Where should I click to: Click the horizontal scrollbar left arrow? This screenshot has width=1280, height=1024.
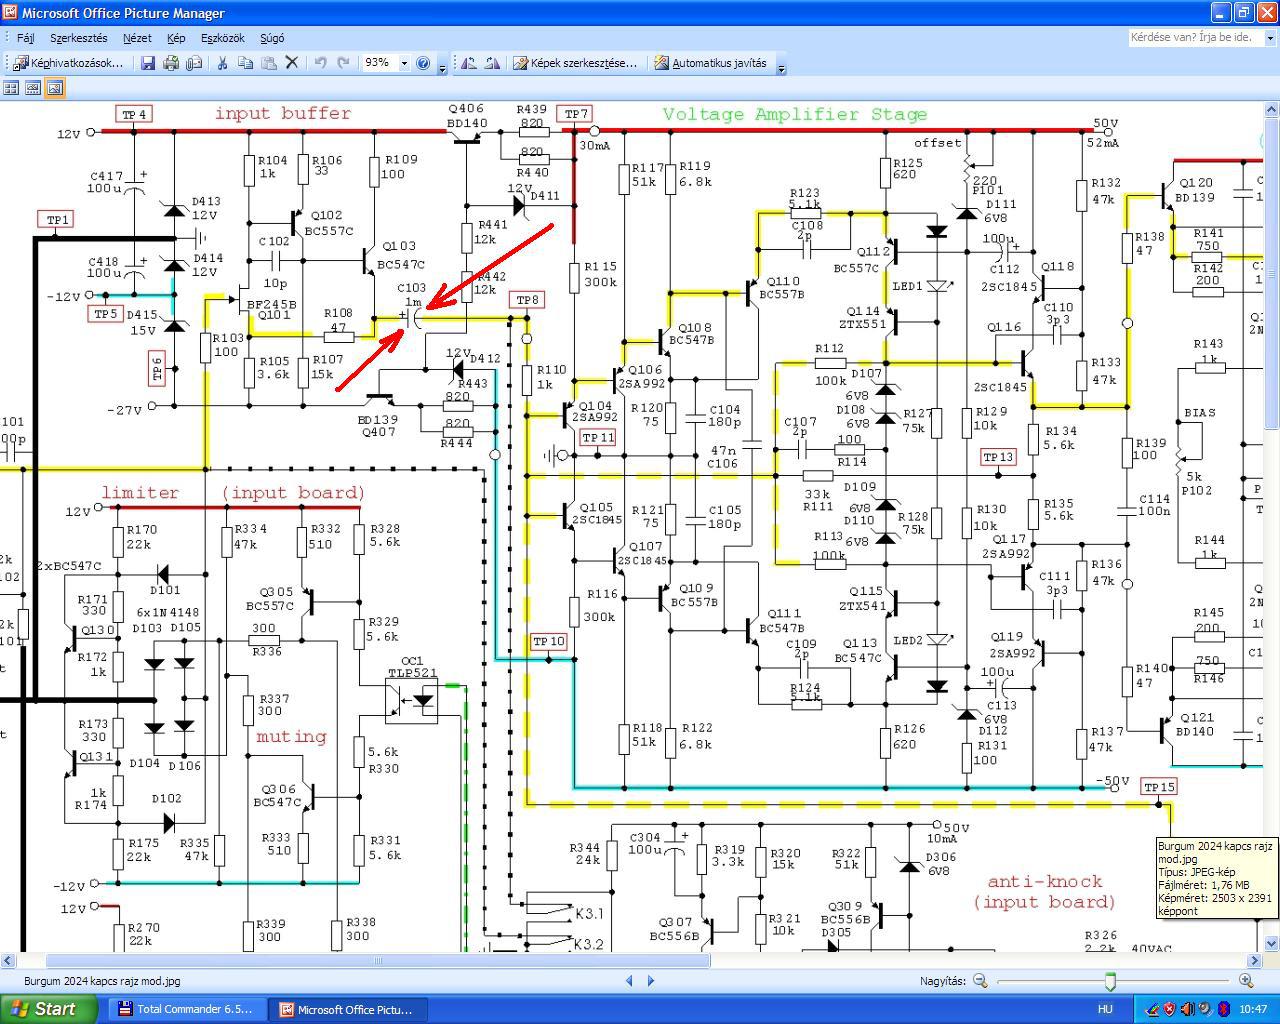pos(8,961)
